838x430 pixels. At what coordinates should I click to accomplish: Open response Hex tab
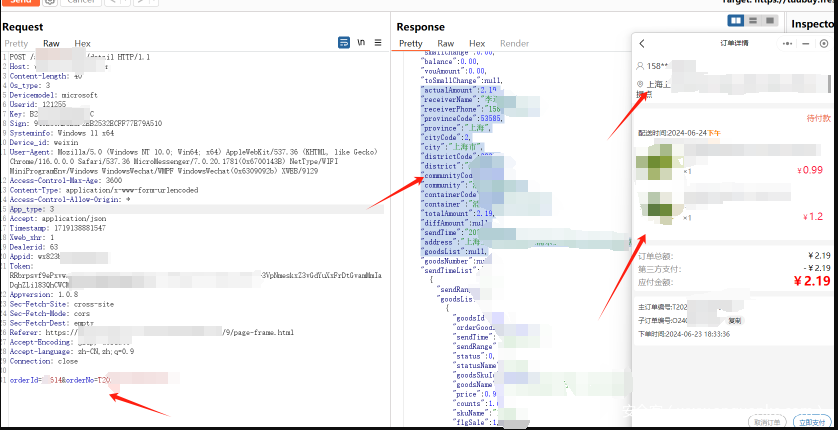pyautogui.click(x=477, y=43)
